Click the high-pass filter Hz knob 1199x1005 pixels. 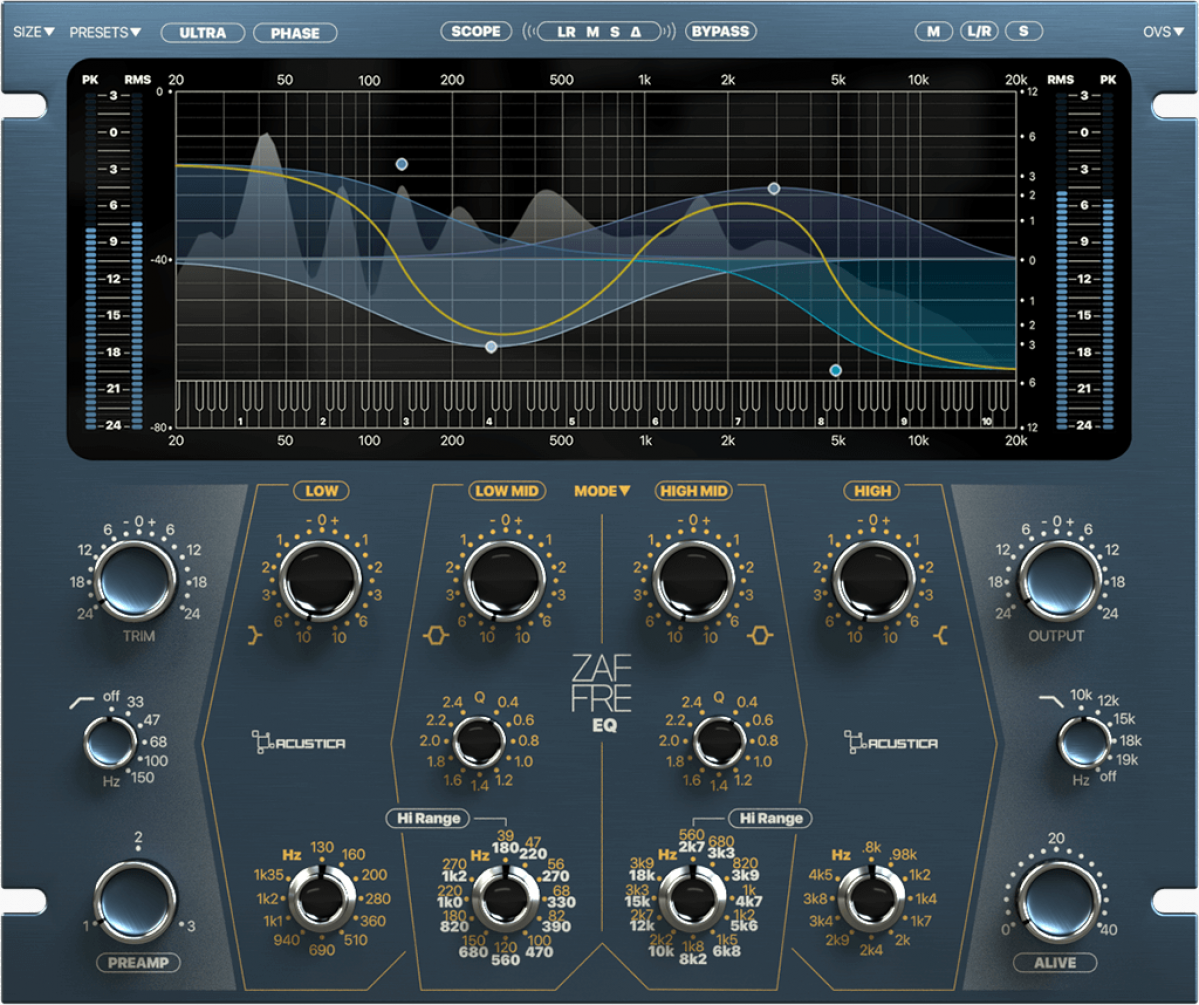pyautogui.click(x=110, y=742)
